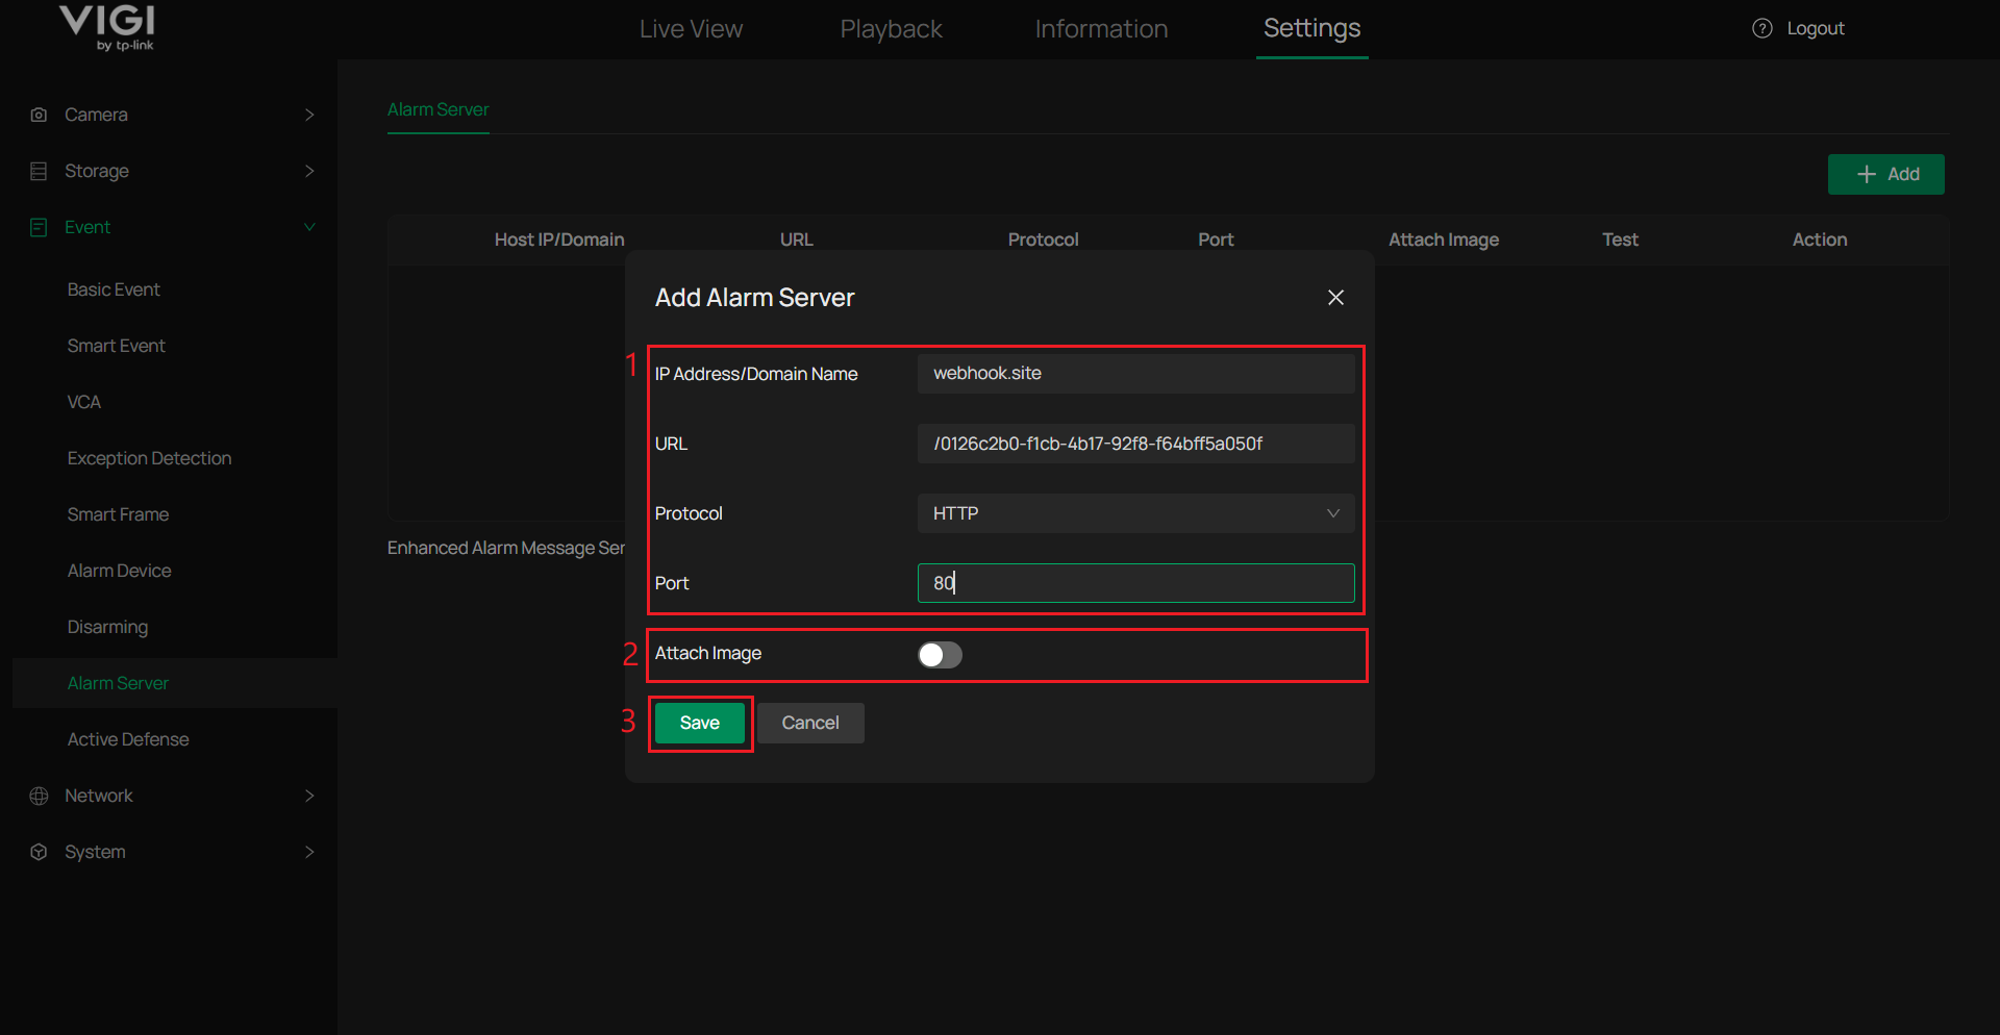Viewport: 2000px width, 1035px height.
Task: Click the Enhanced Alarm Message text
Action: [x=506, y=548]
